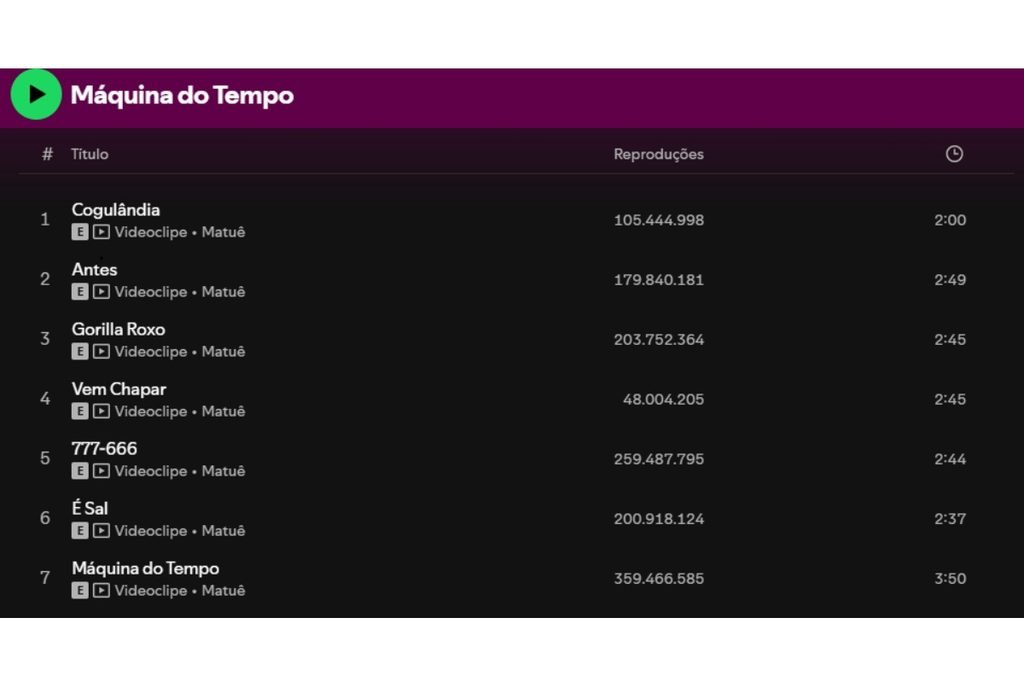
Task: Open Matuê artist link under Vem Chapar
Action: pyautogui.click(x=223, y=411)
